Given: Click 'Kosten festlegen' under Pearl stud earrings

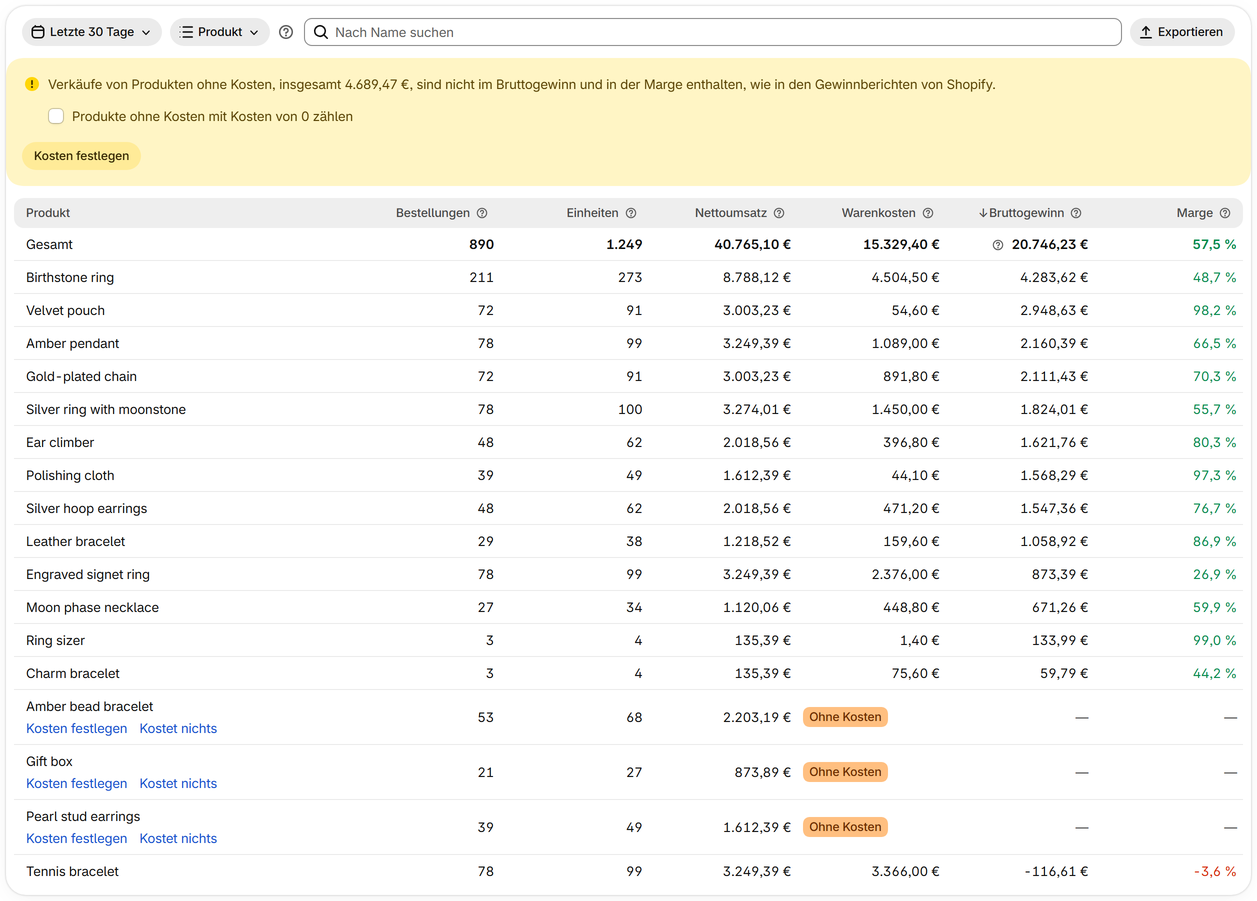Looking at the screenshot, I should [x=77, y=838].
